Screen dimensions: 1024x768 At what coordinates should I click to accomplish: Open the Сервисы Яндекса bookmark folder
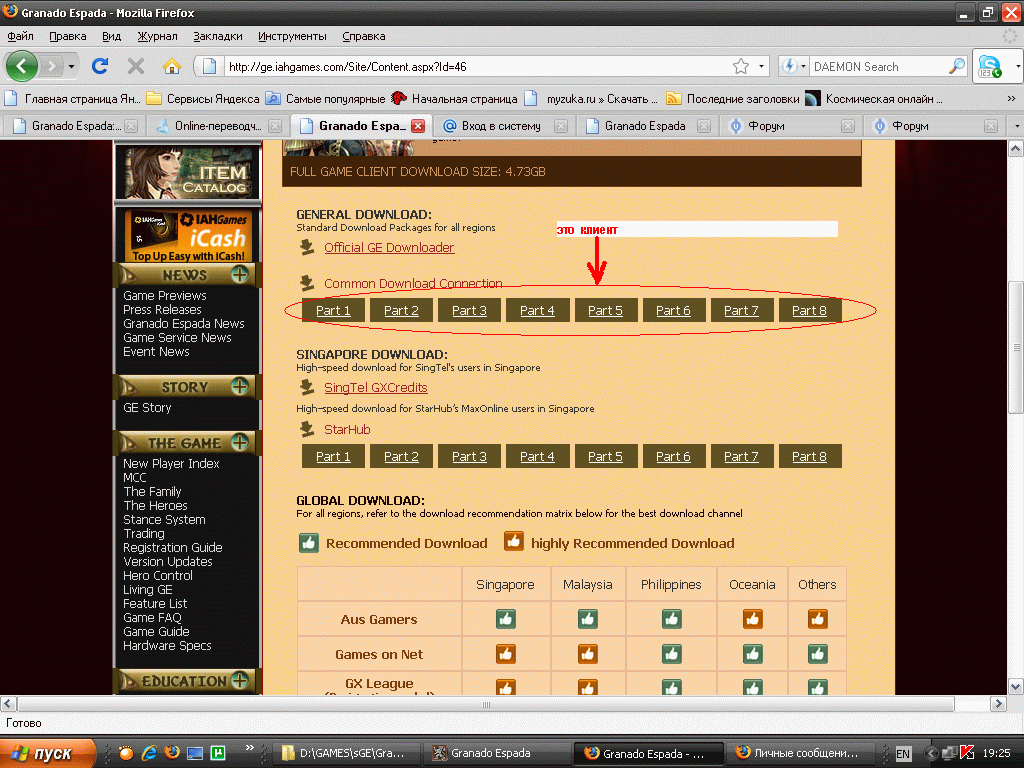point(203,99)
